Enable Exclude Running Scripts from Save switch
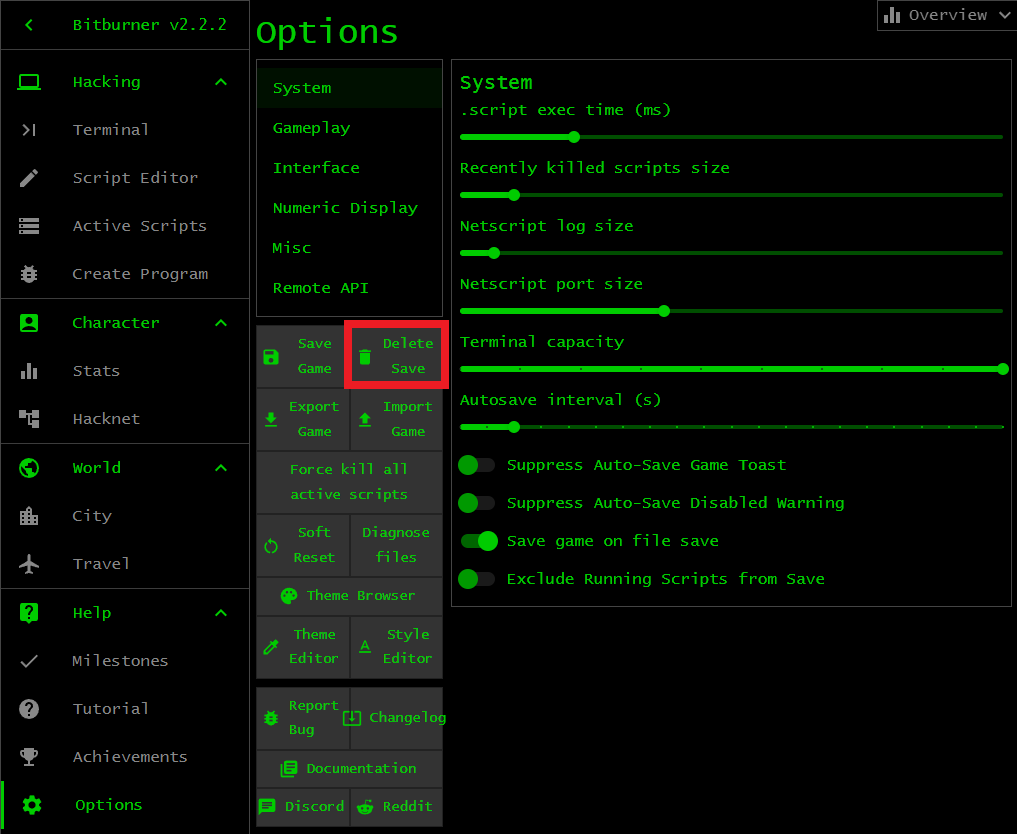The image size is (1017, 834). point(477,579)
